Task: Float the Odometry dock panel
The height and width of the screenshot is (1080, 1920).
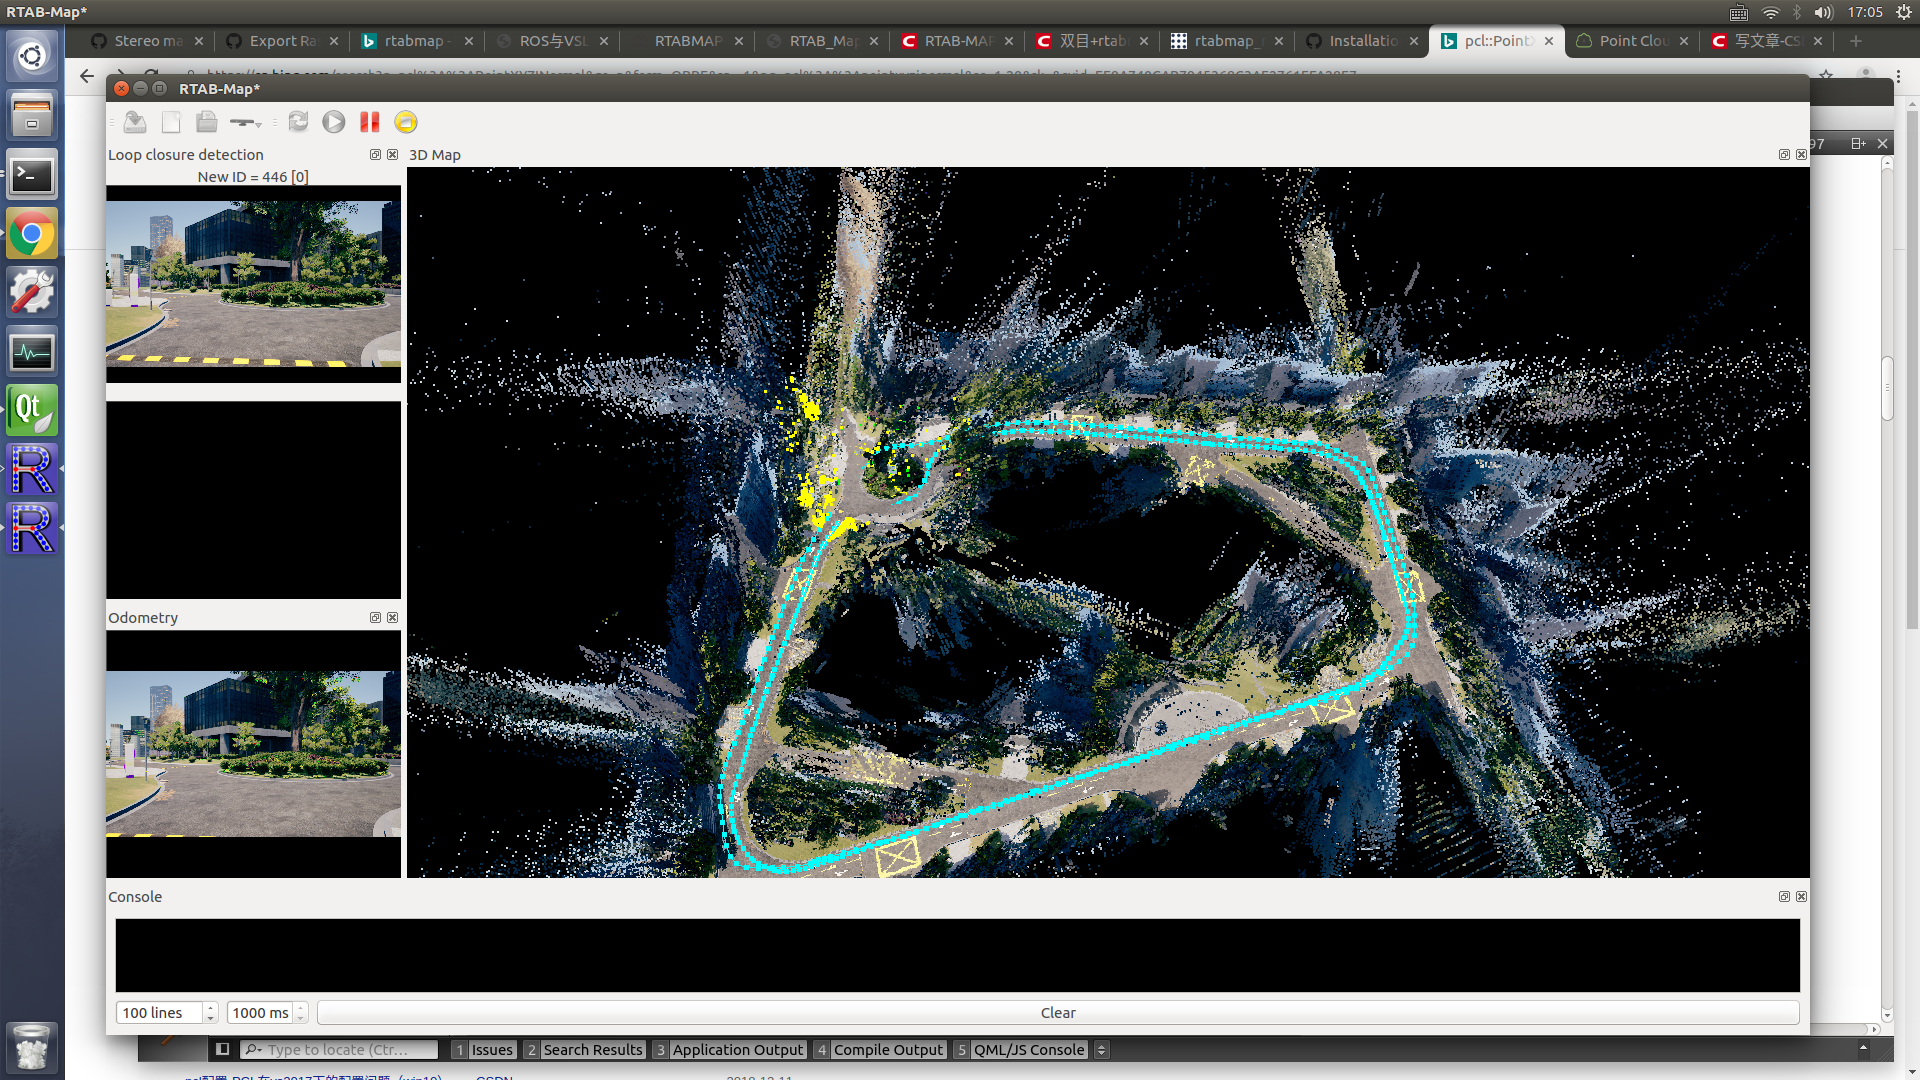Action: point(375,618)
